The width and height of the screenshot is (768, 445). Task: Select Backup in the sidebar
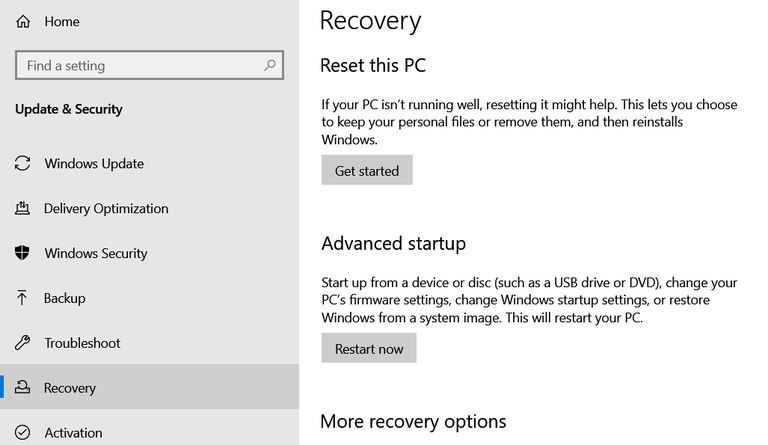(65, 298)
